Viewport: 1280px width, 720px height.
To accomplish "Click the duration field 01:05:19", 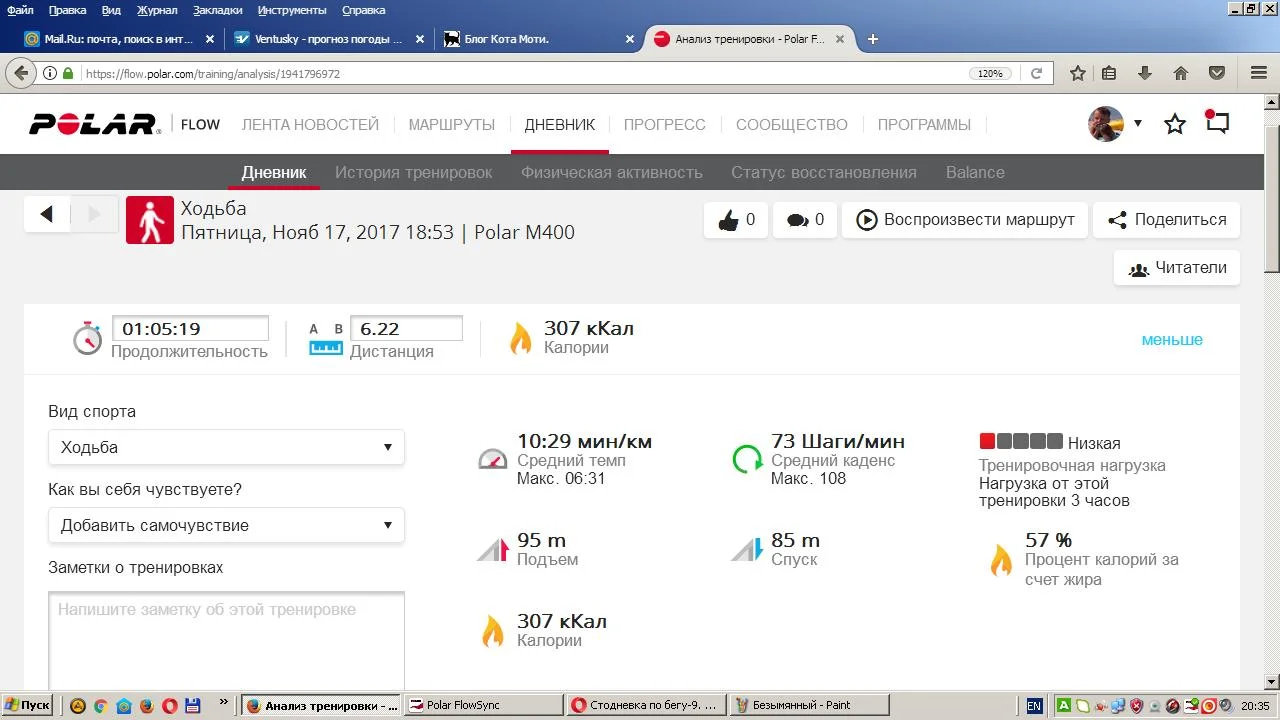I will coord(190,329).
